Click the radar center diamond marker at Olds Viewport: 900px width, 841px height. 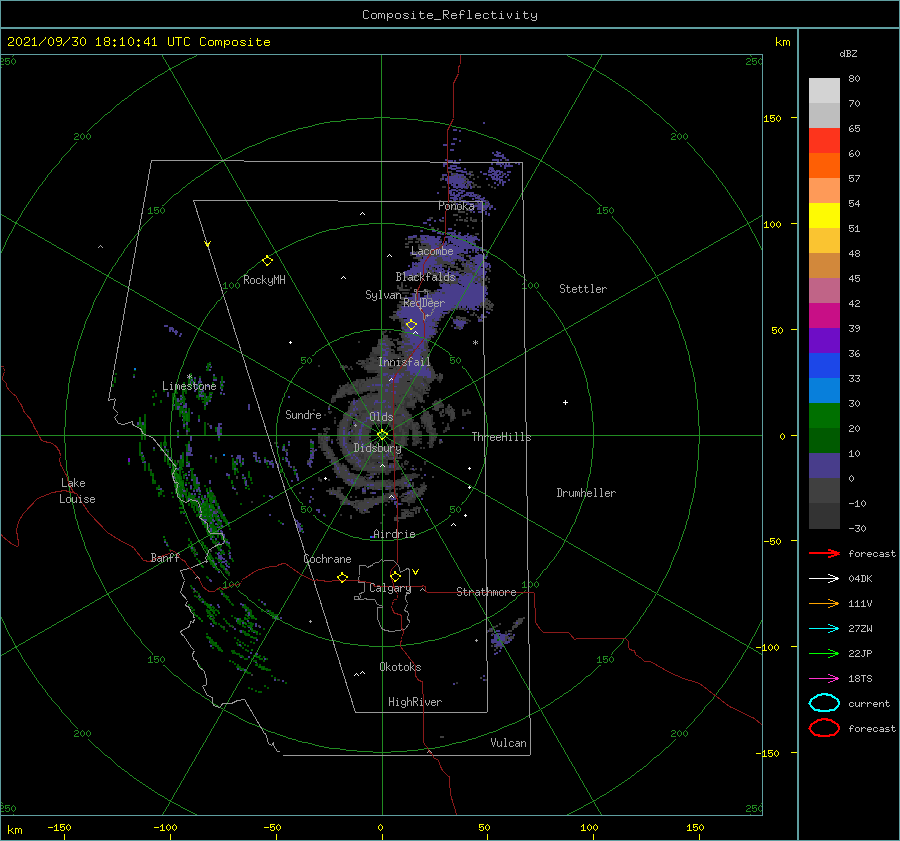point(382,435)
